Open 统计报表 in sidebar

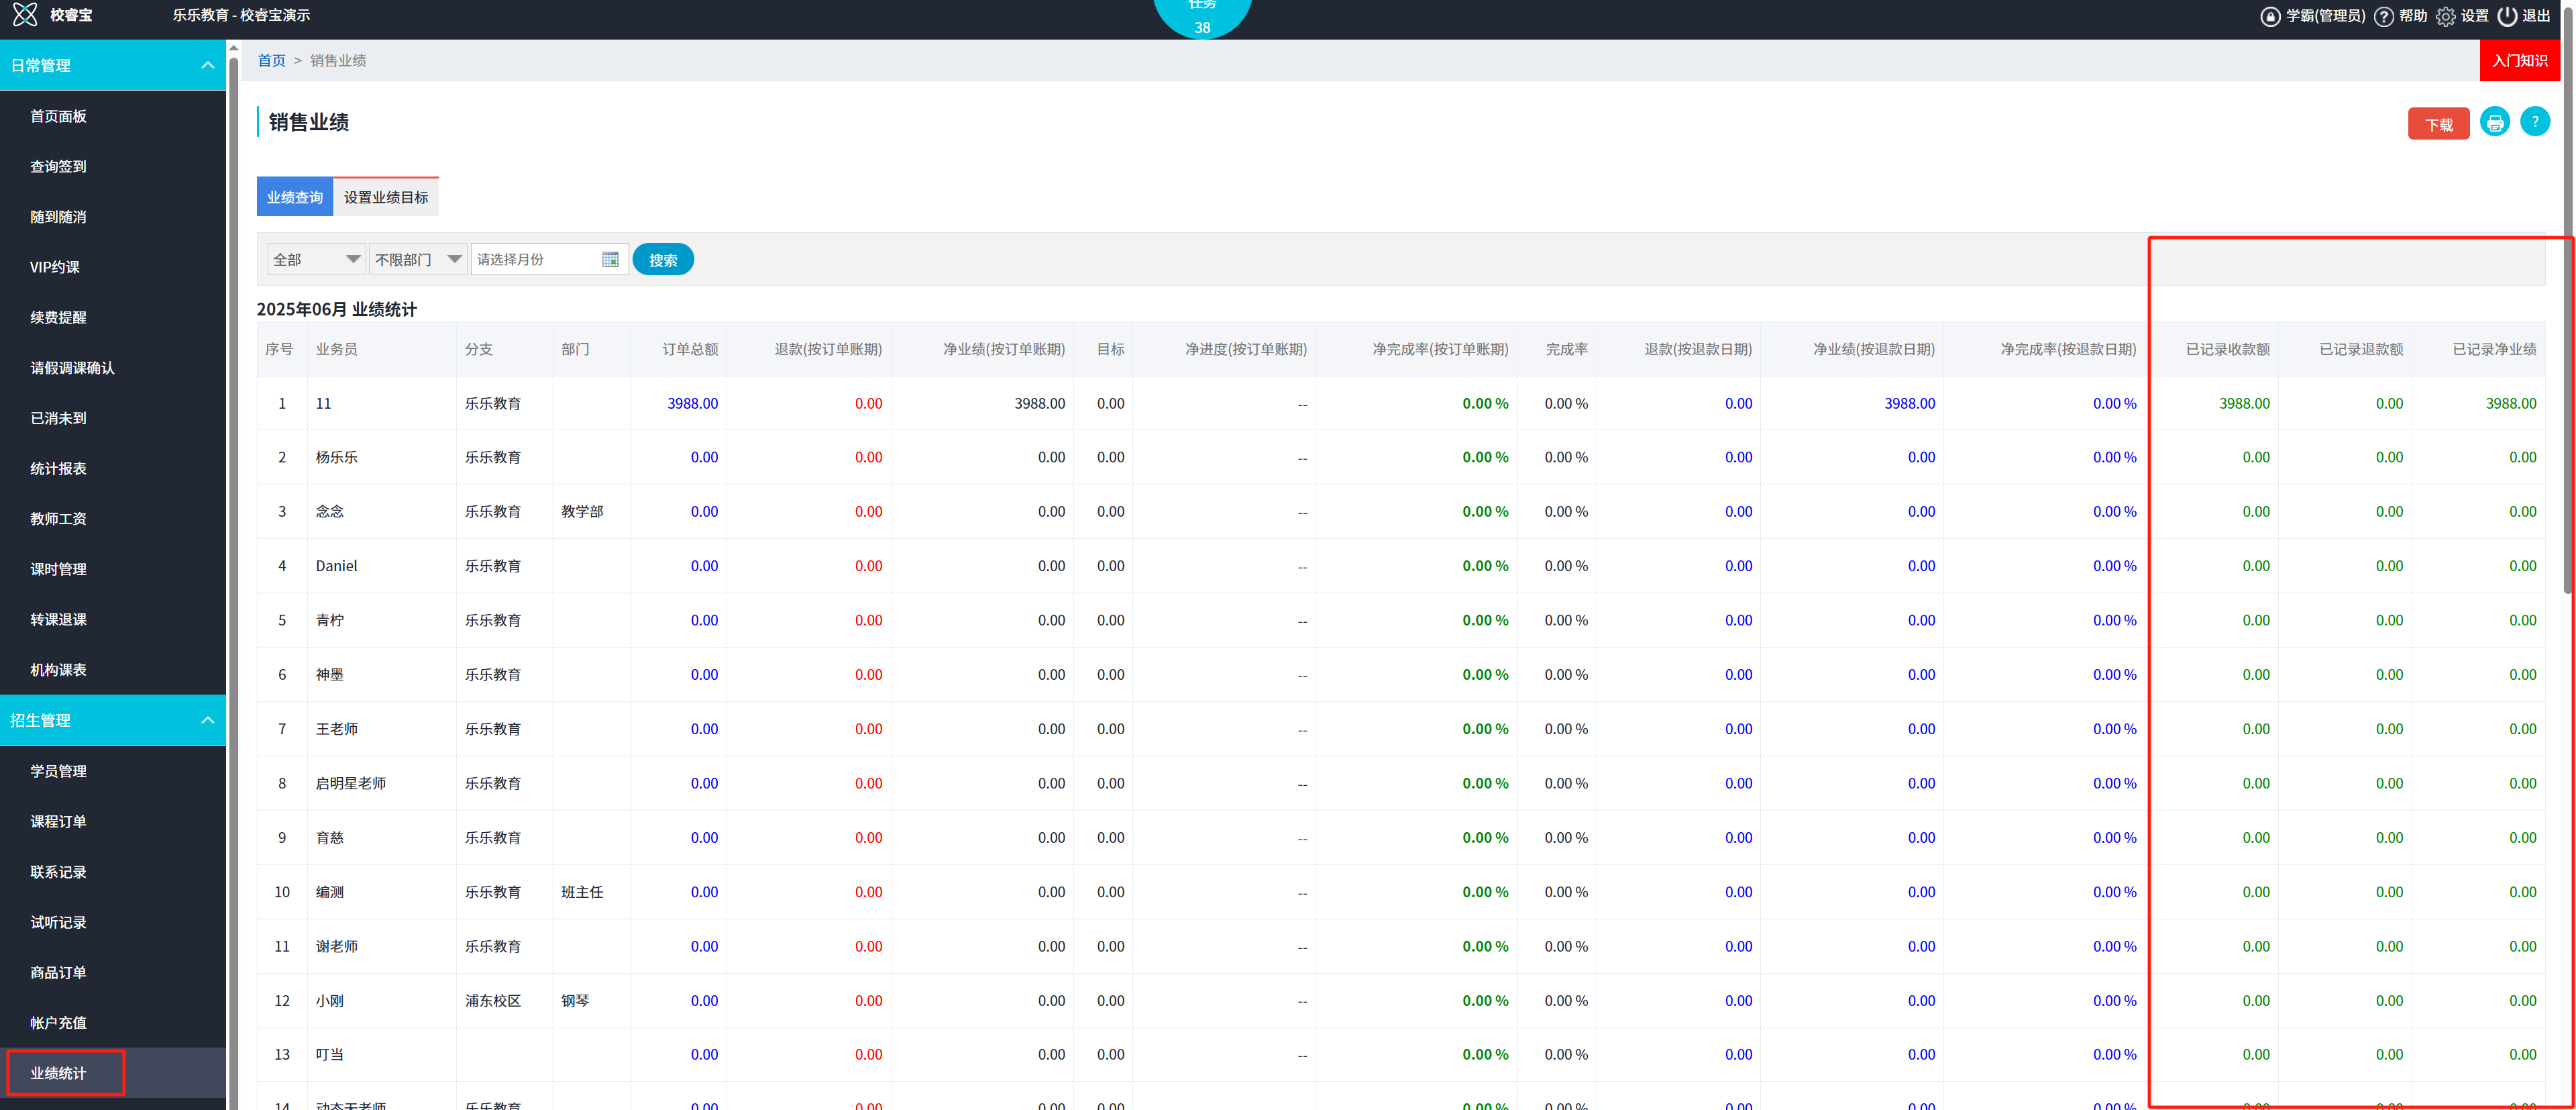pyautogui.click(x=58, y=468)
